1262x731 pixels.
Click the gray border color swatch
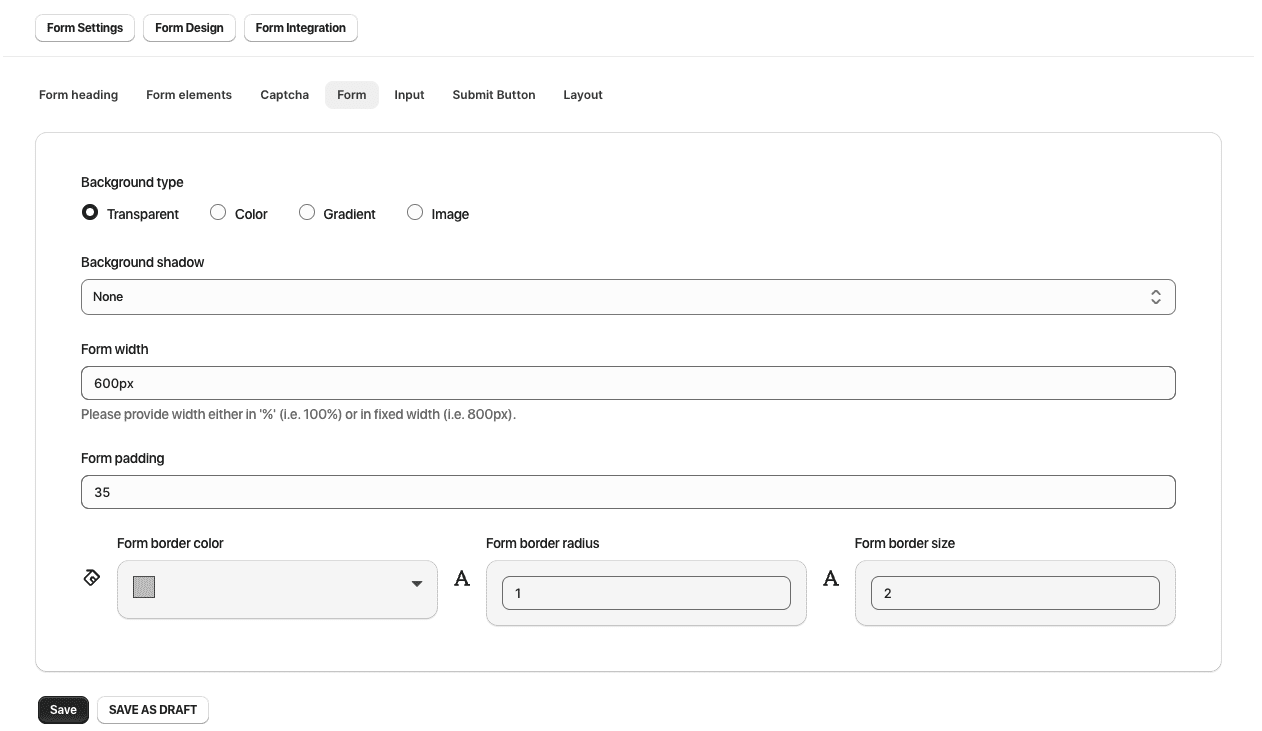pyautogui.click(x=144, y=587)
